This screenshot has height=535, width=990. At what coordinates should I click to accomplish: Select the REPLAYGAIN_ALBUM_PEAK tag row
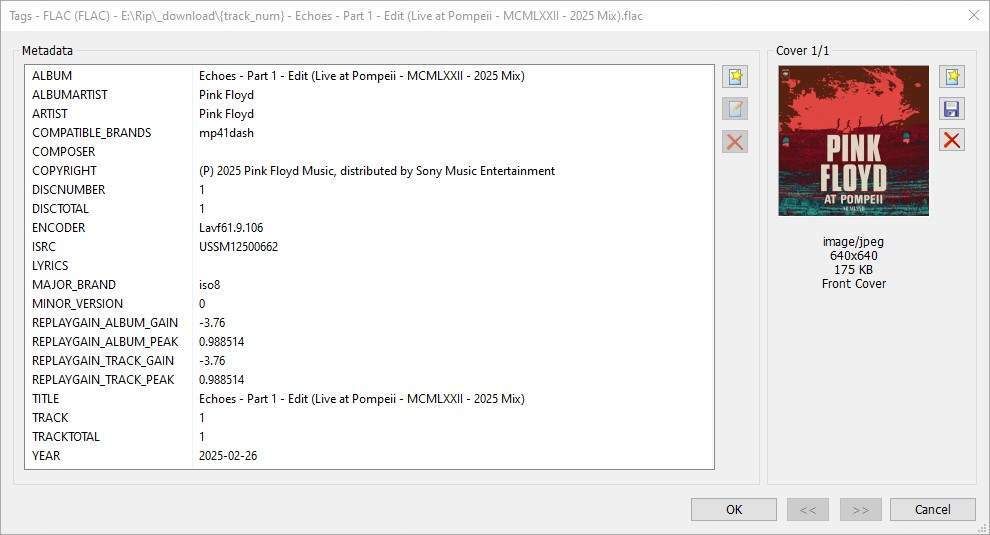click(x=369, y=342)
